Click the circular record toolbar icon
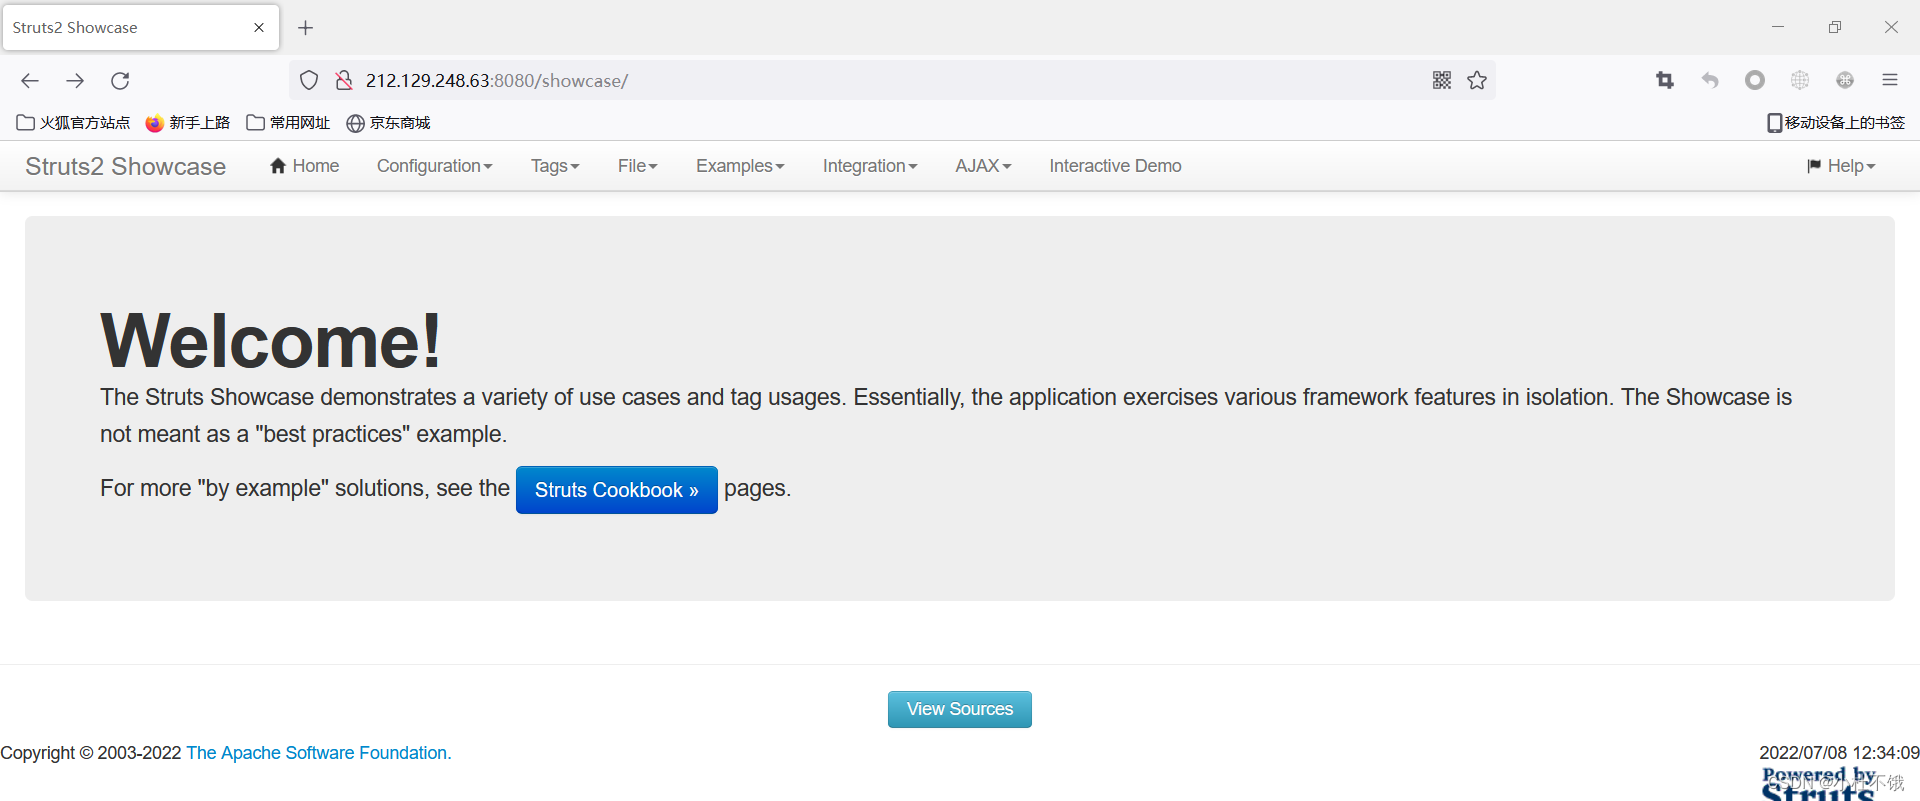 [x=1755, y=81]
